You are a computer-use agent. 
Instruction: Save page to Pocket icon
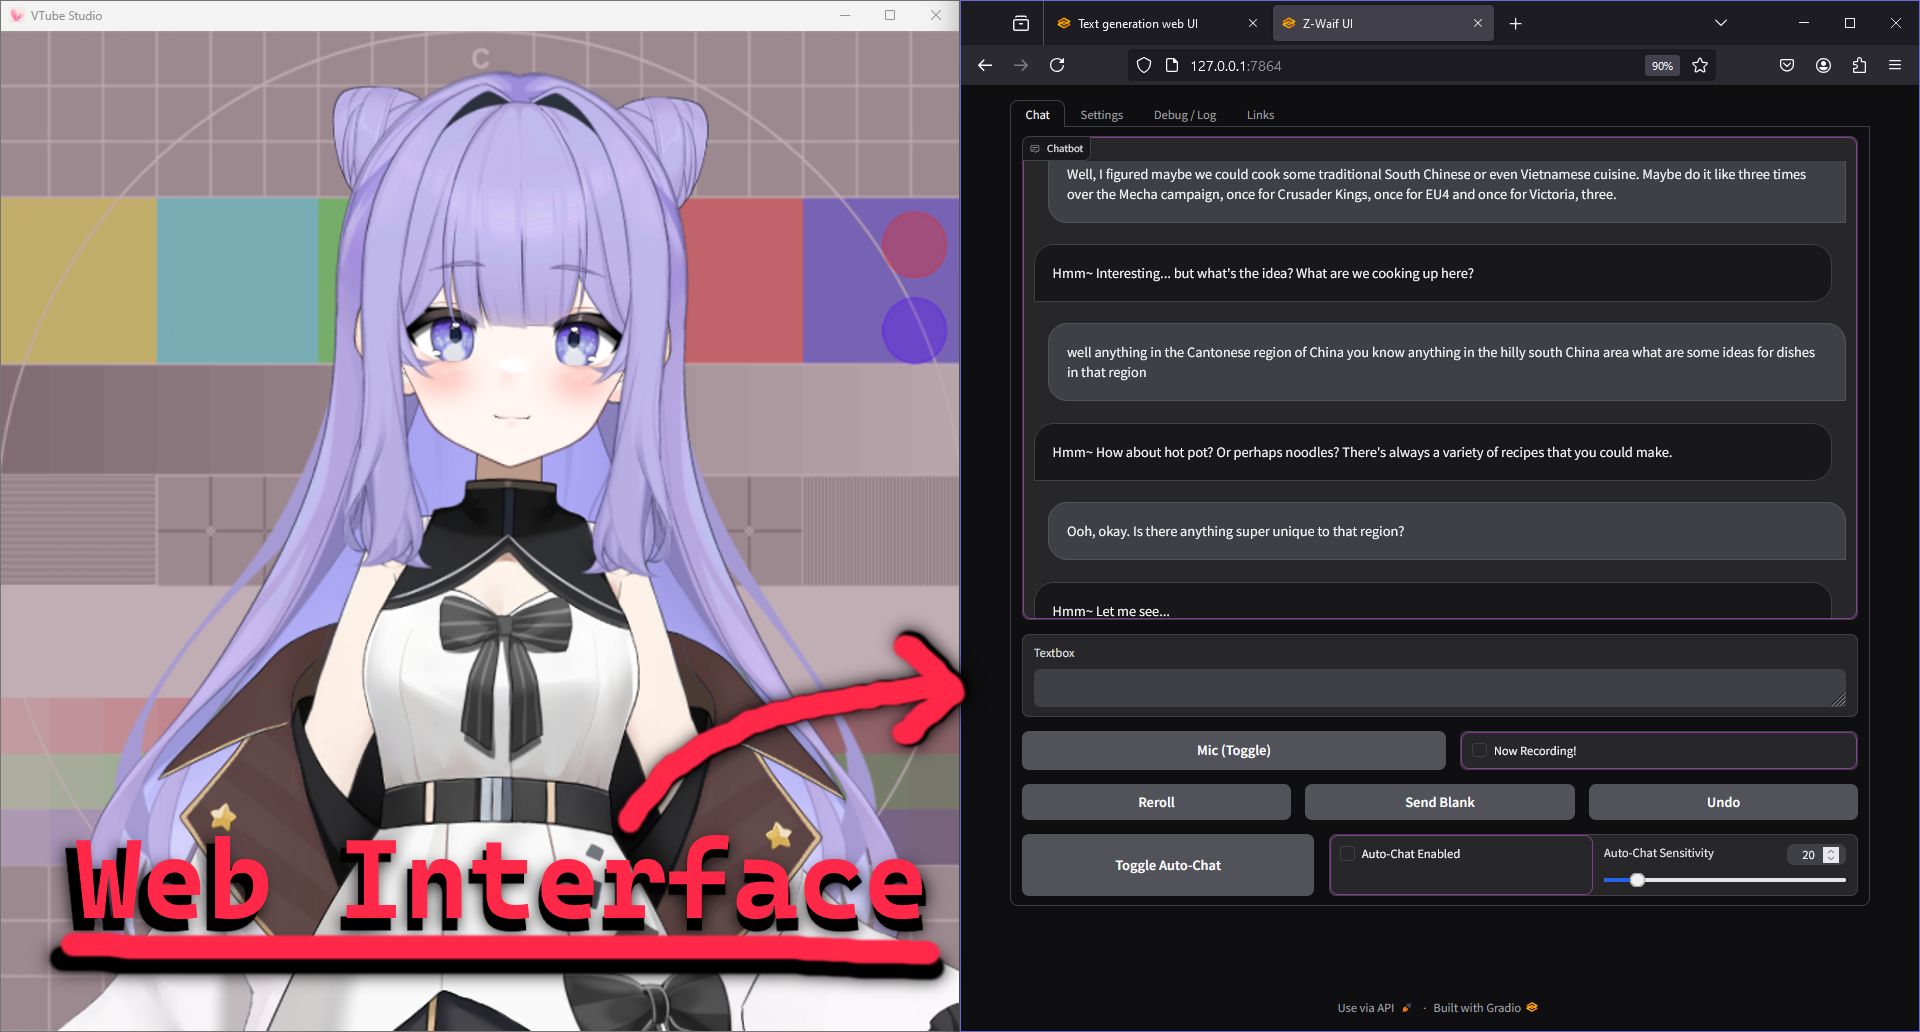click(x=1786, y=65)
